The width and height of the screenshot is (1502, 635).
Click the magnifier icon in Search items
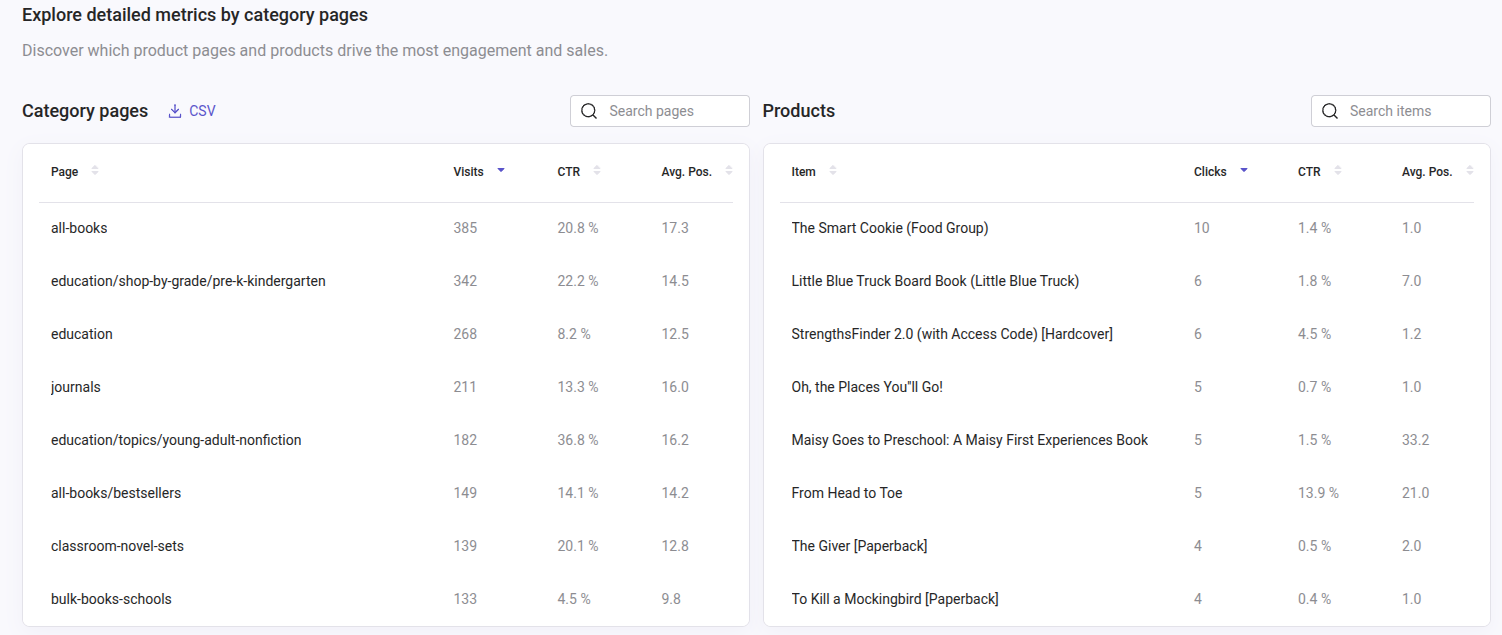(x=1330, y=111)
